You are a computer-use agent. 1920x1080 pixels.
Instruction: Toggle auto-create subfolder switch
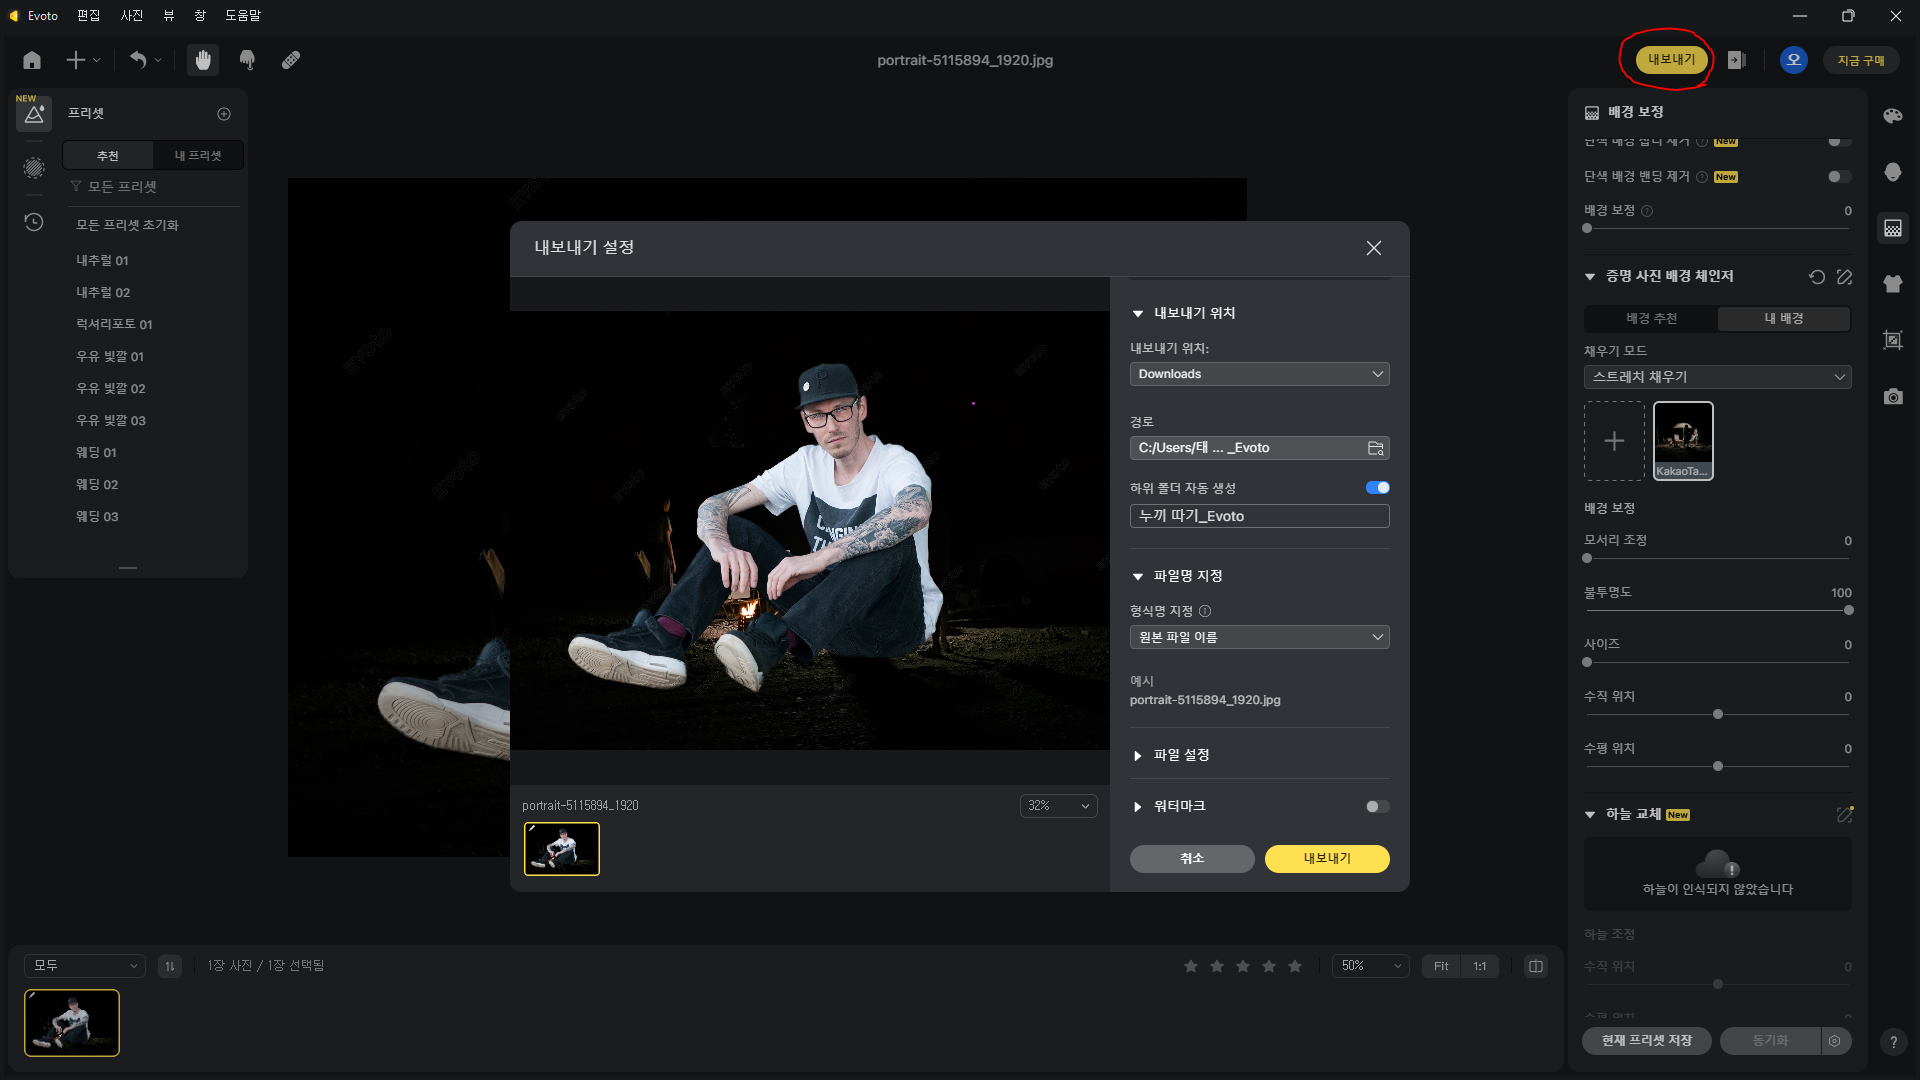1377,488
